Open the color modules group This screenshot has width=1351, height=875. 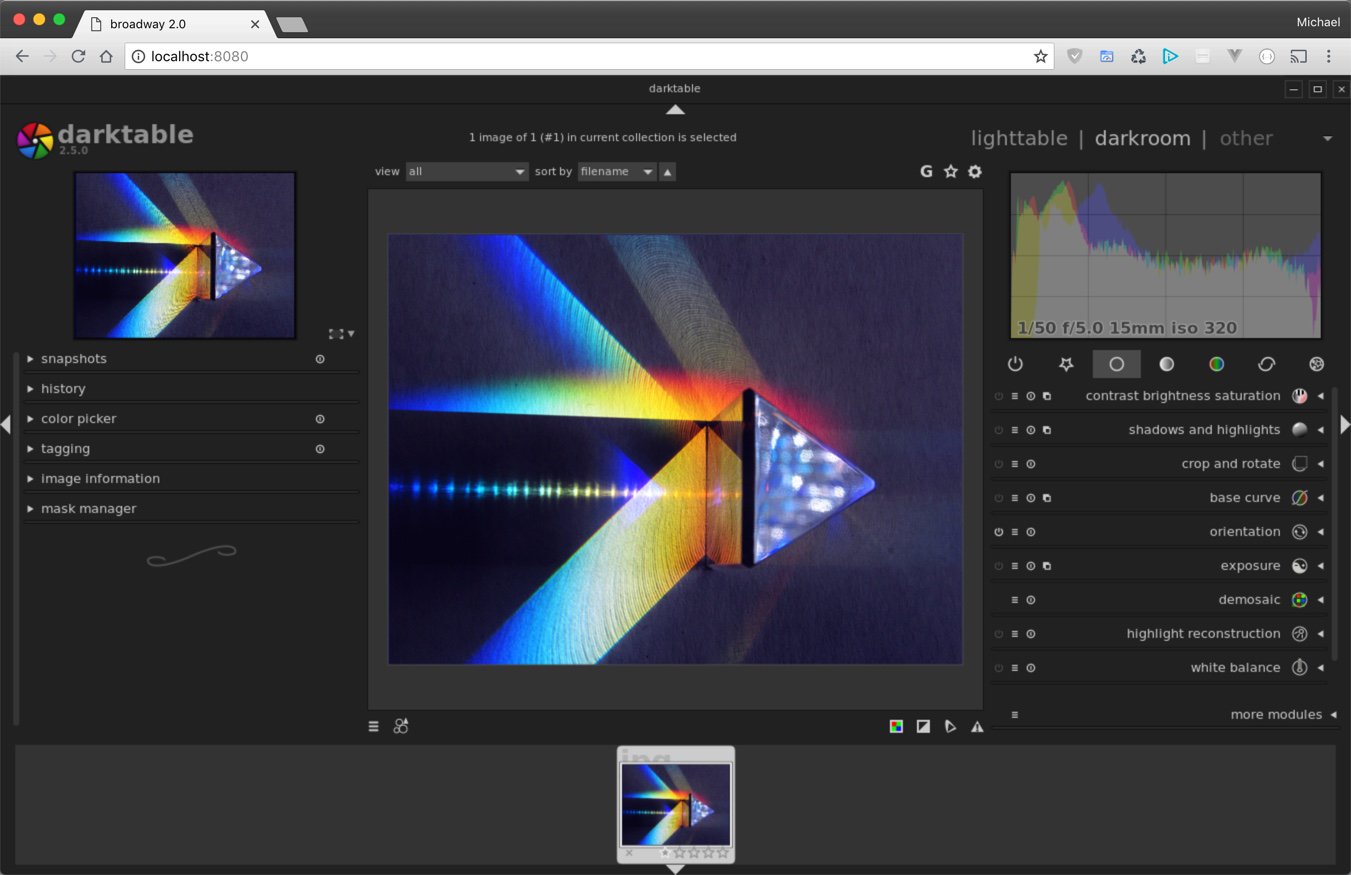[x=1216, y=364]
